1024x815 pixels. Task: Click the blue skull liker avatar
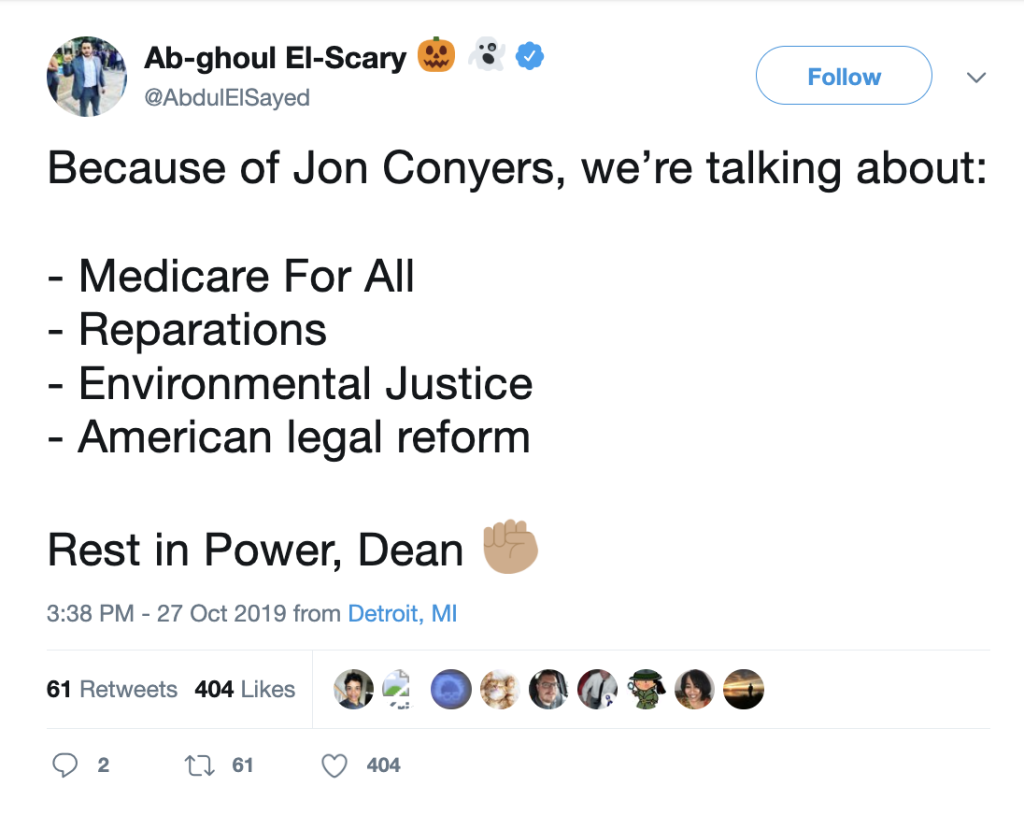451,689
